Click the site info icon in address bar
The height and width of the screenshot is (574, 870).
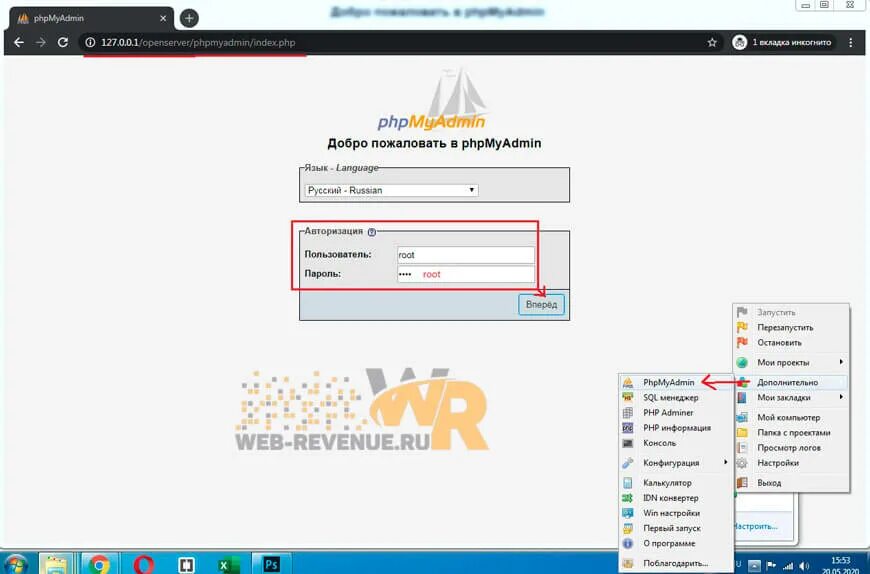point(90,43)
